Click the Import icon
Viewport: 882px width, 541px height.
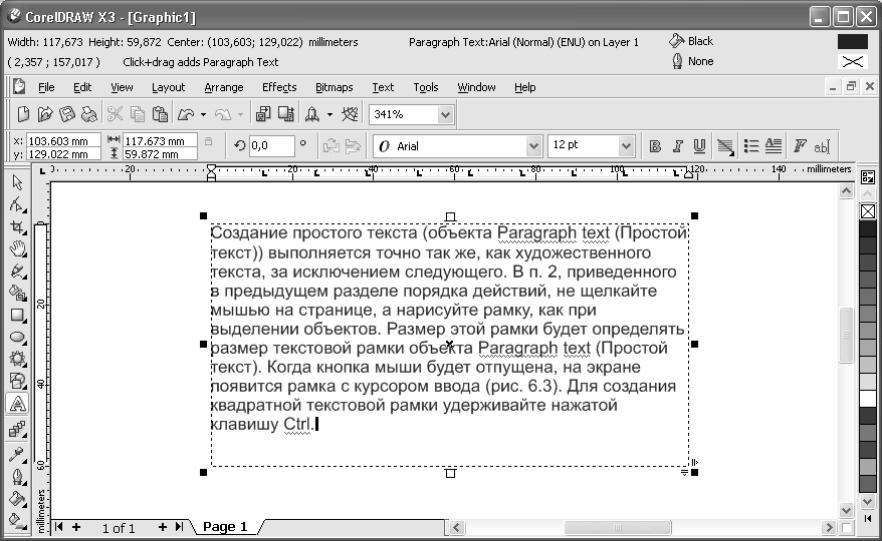point(263,114)
